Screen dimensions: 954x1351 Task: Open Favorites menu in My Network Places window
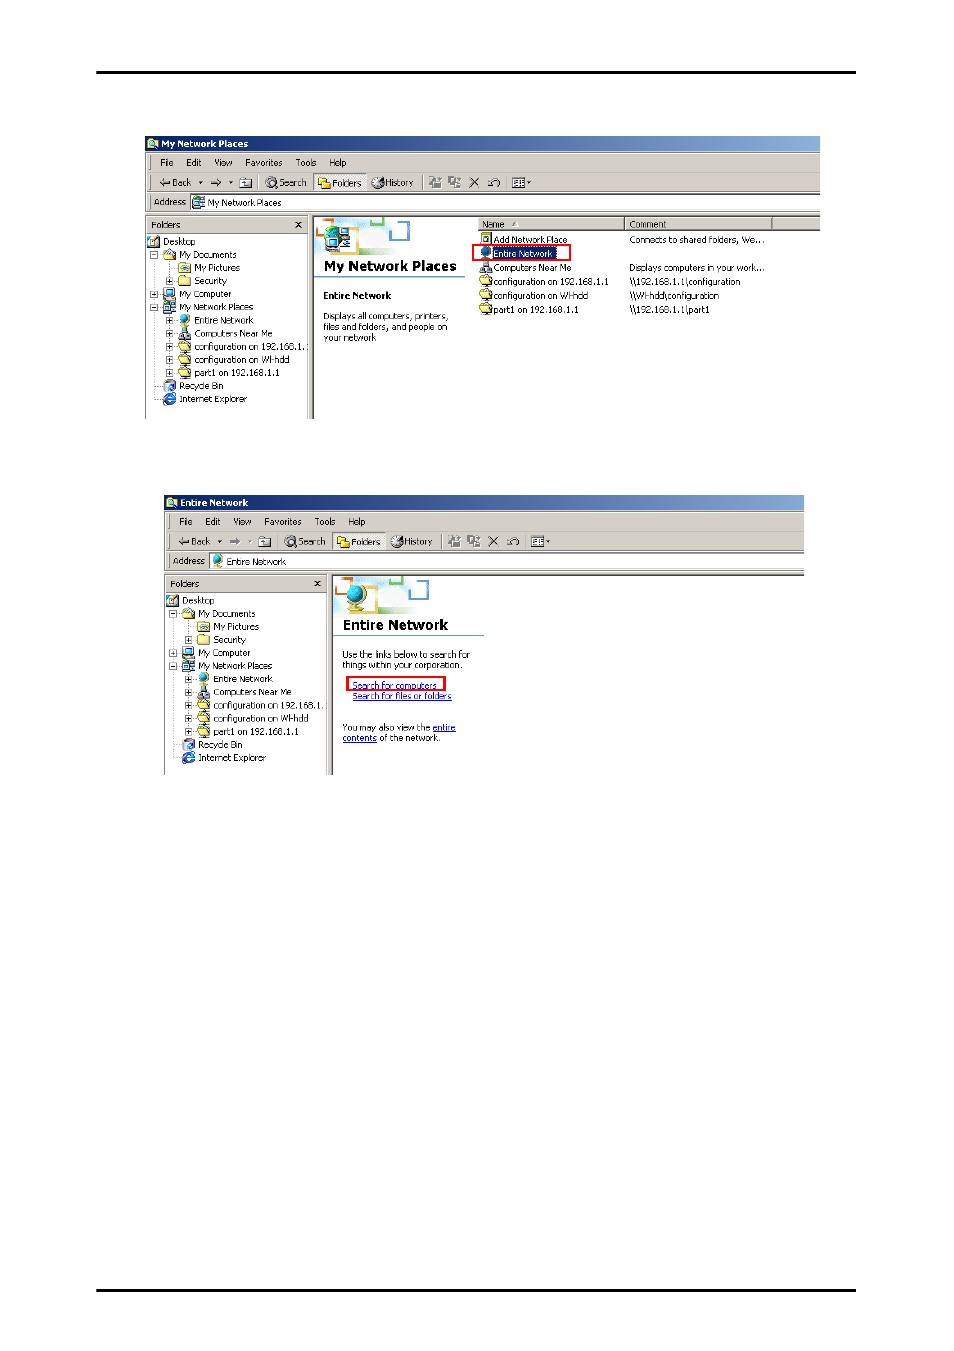point(264,163)
